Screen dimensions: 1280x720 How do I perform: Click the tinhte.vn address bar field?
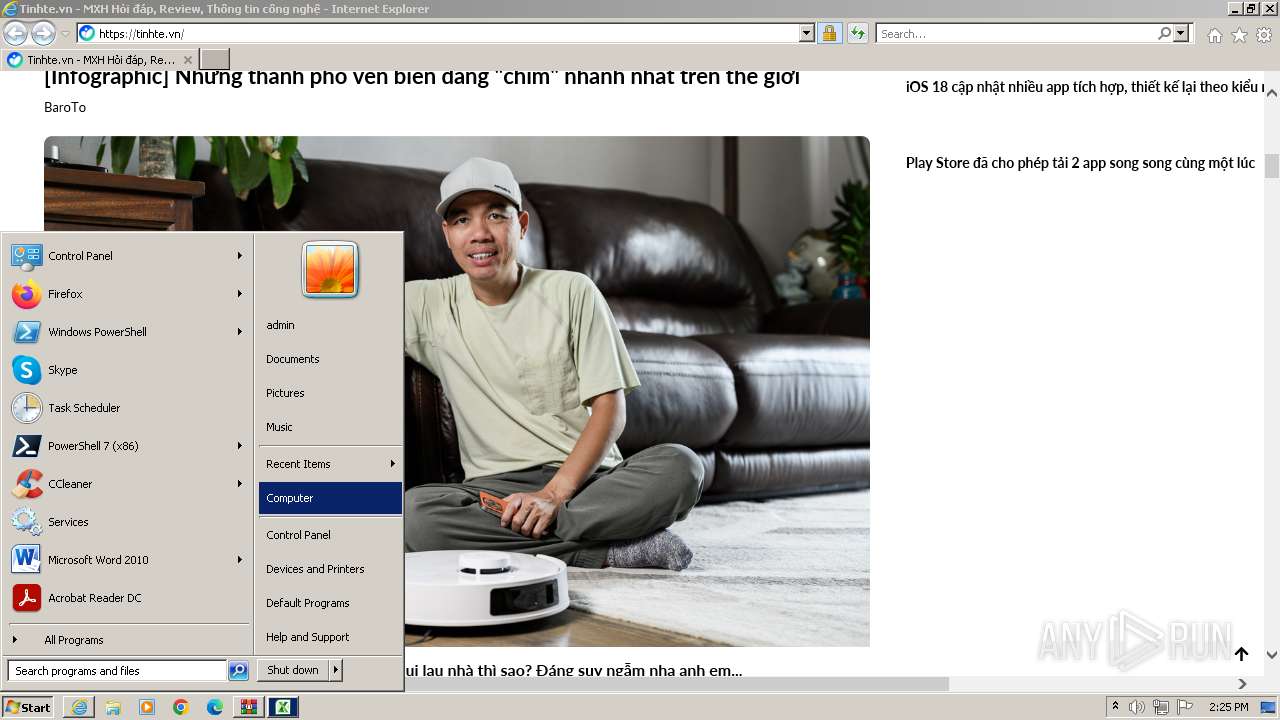click(x=446, y=33)
